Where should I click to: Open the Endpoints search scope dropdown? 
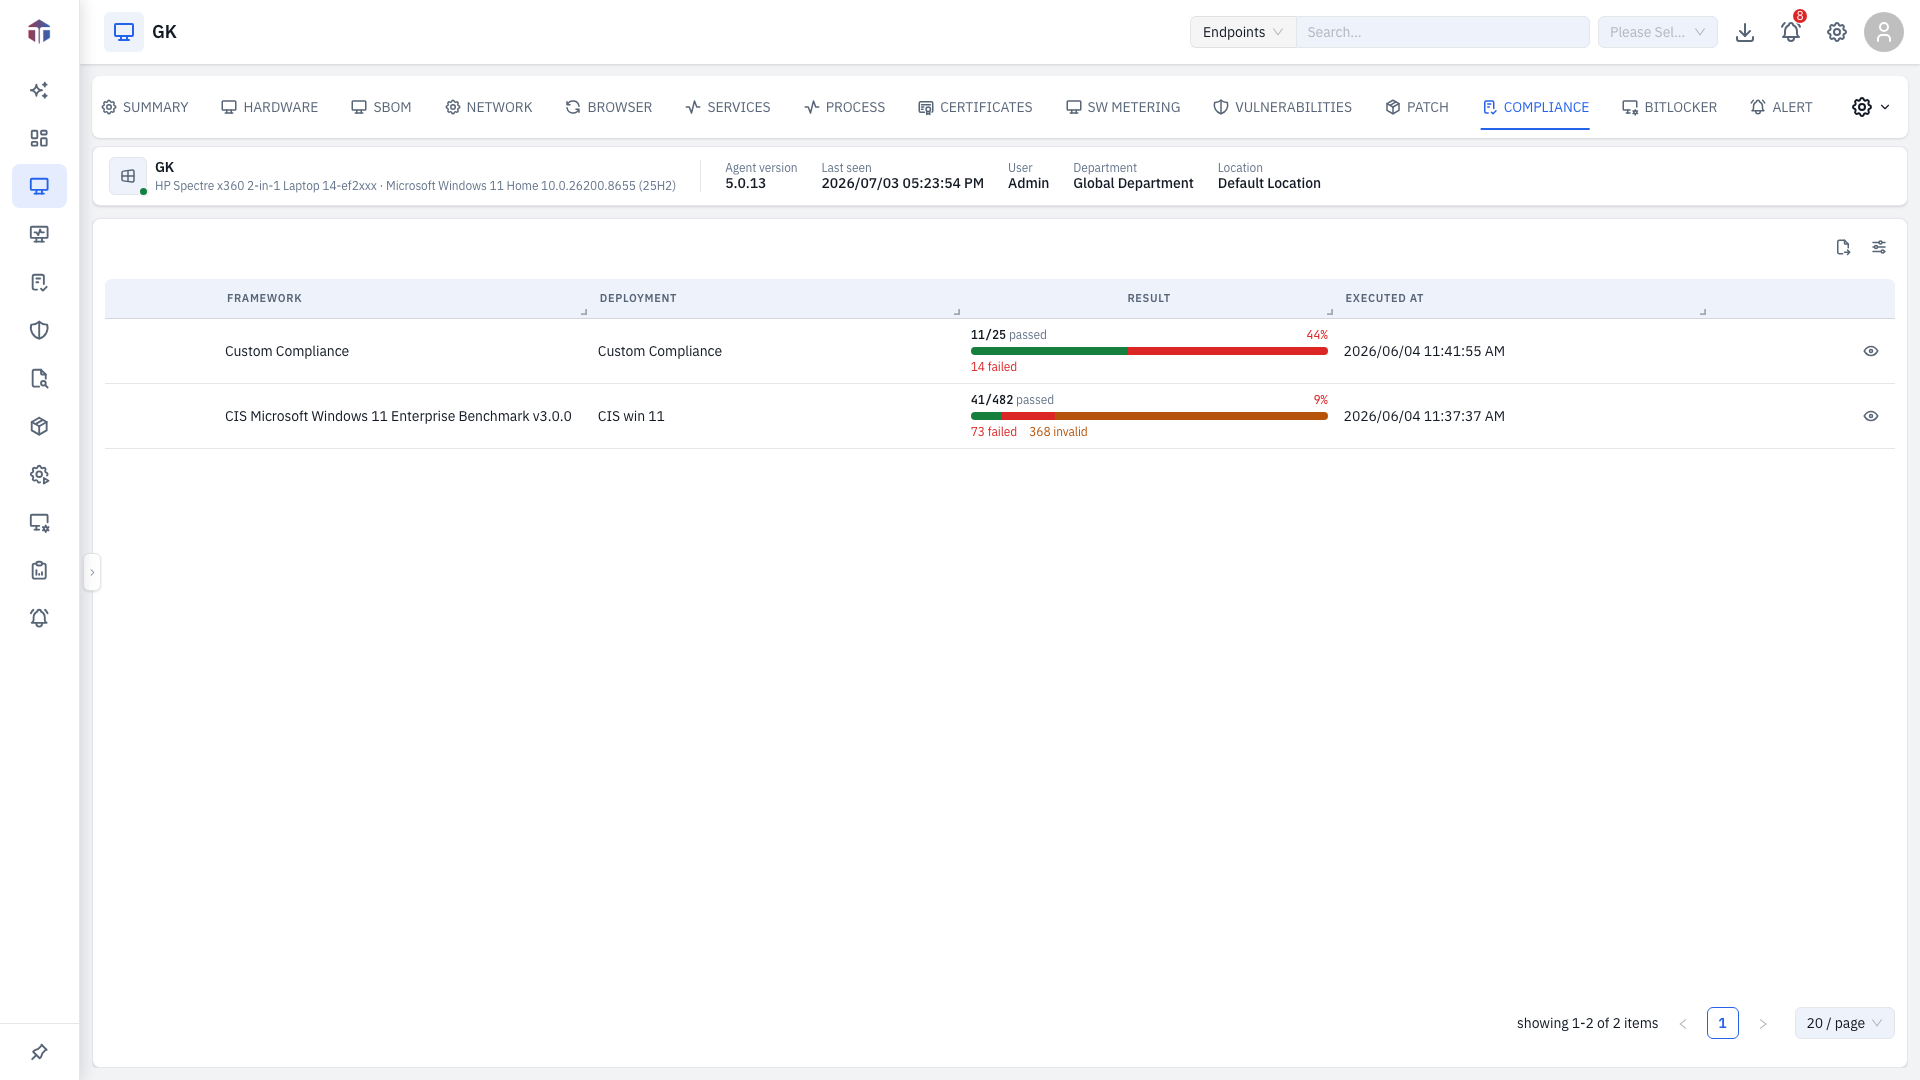point(1243,32)
